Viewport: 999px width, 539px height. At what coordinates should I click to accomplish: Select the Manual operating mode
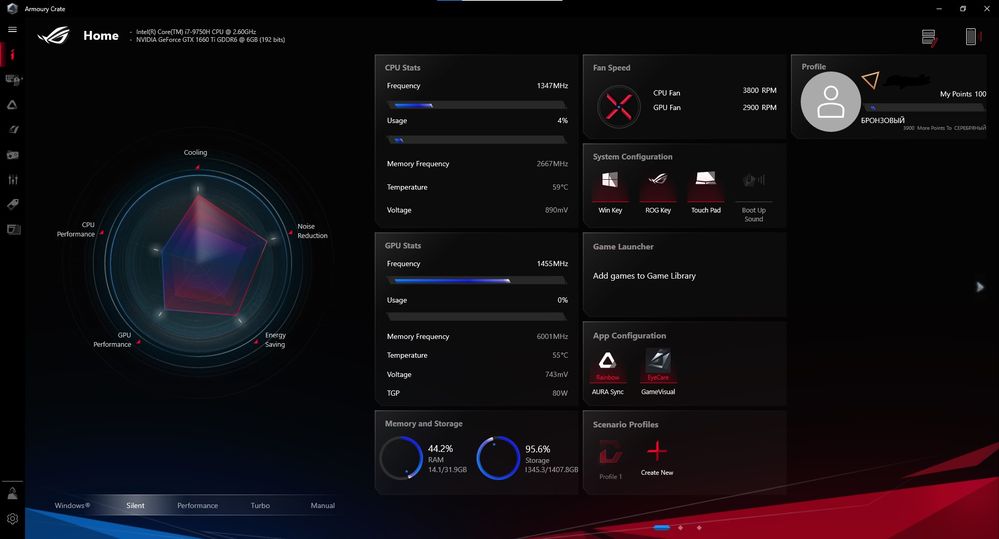[x=322, y=505]
